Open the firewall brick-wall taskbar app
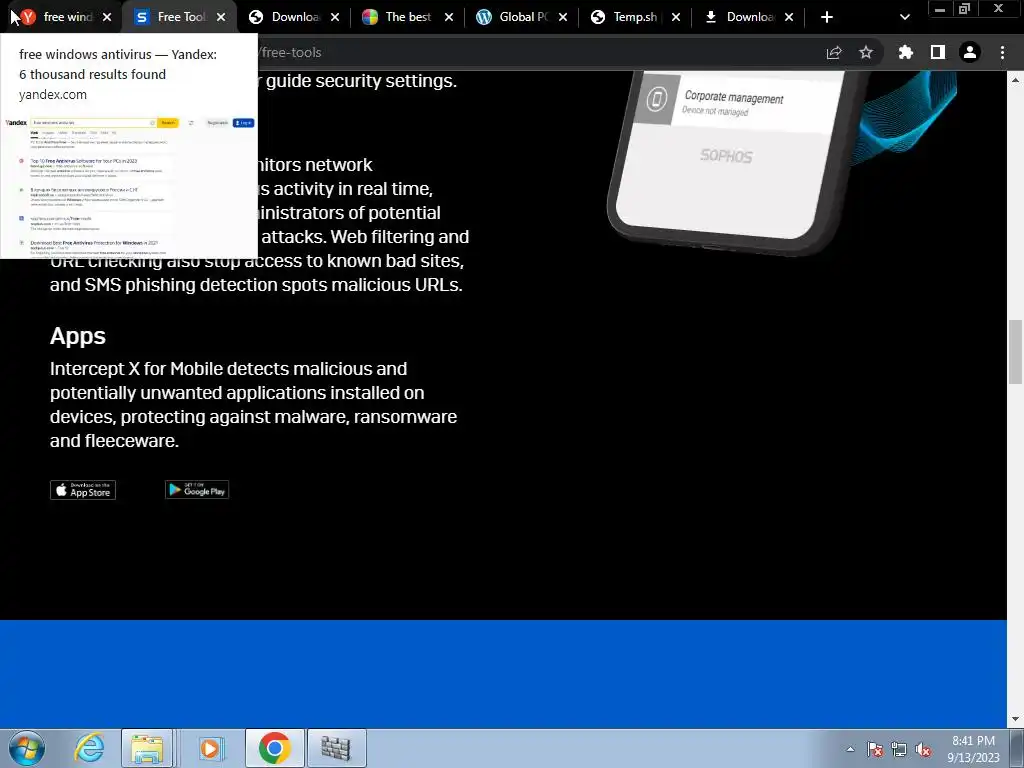 336,748
